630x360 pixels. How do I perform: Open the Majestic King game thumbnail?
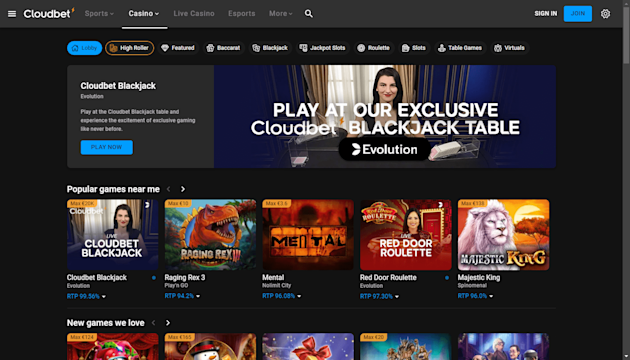[x=503, y=235]
